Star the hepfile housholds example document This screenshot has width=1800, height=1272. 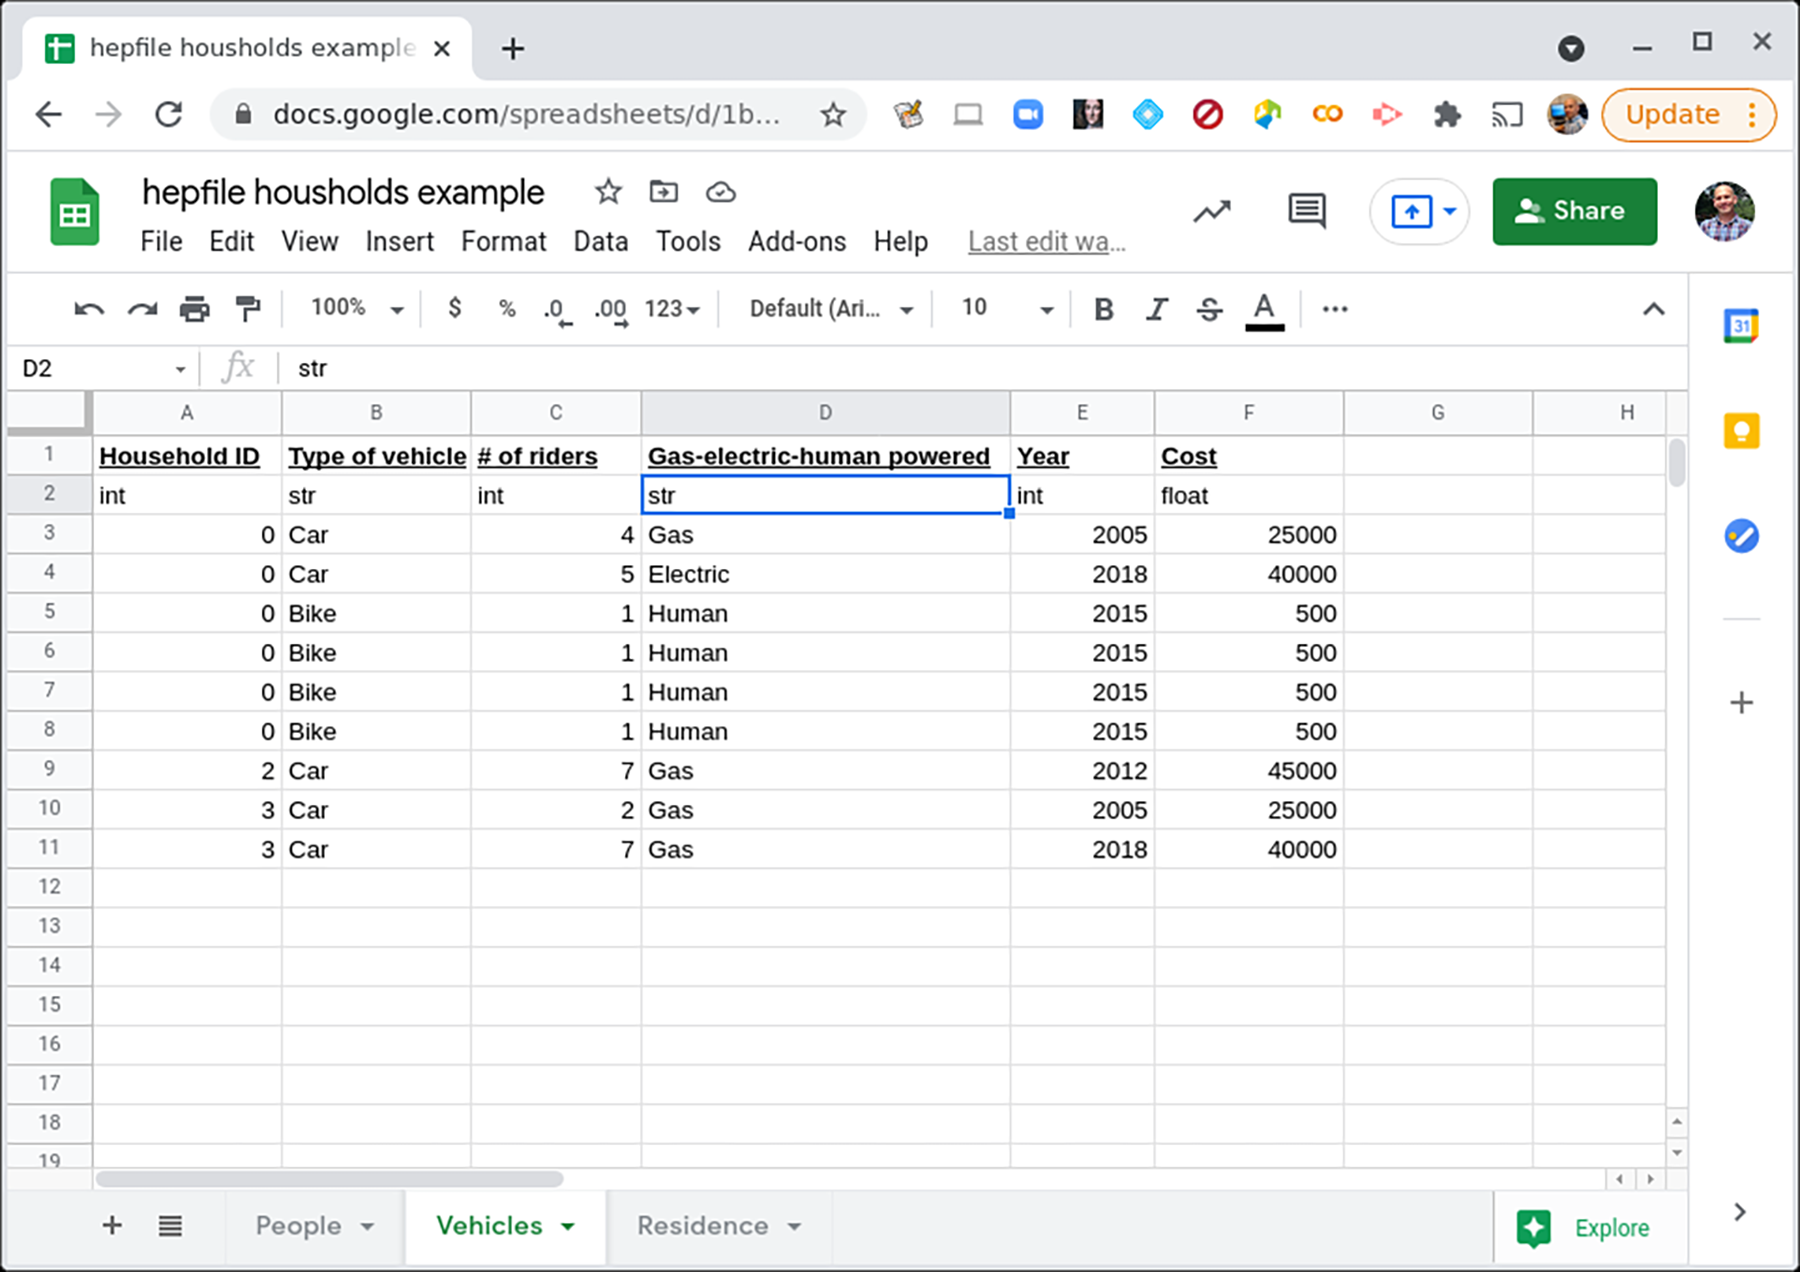pyautogui.click(x=608, y=191)
